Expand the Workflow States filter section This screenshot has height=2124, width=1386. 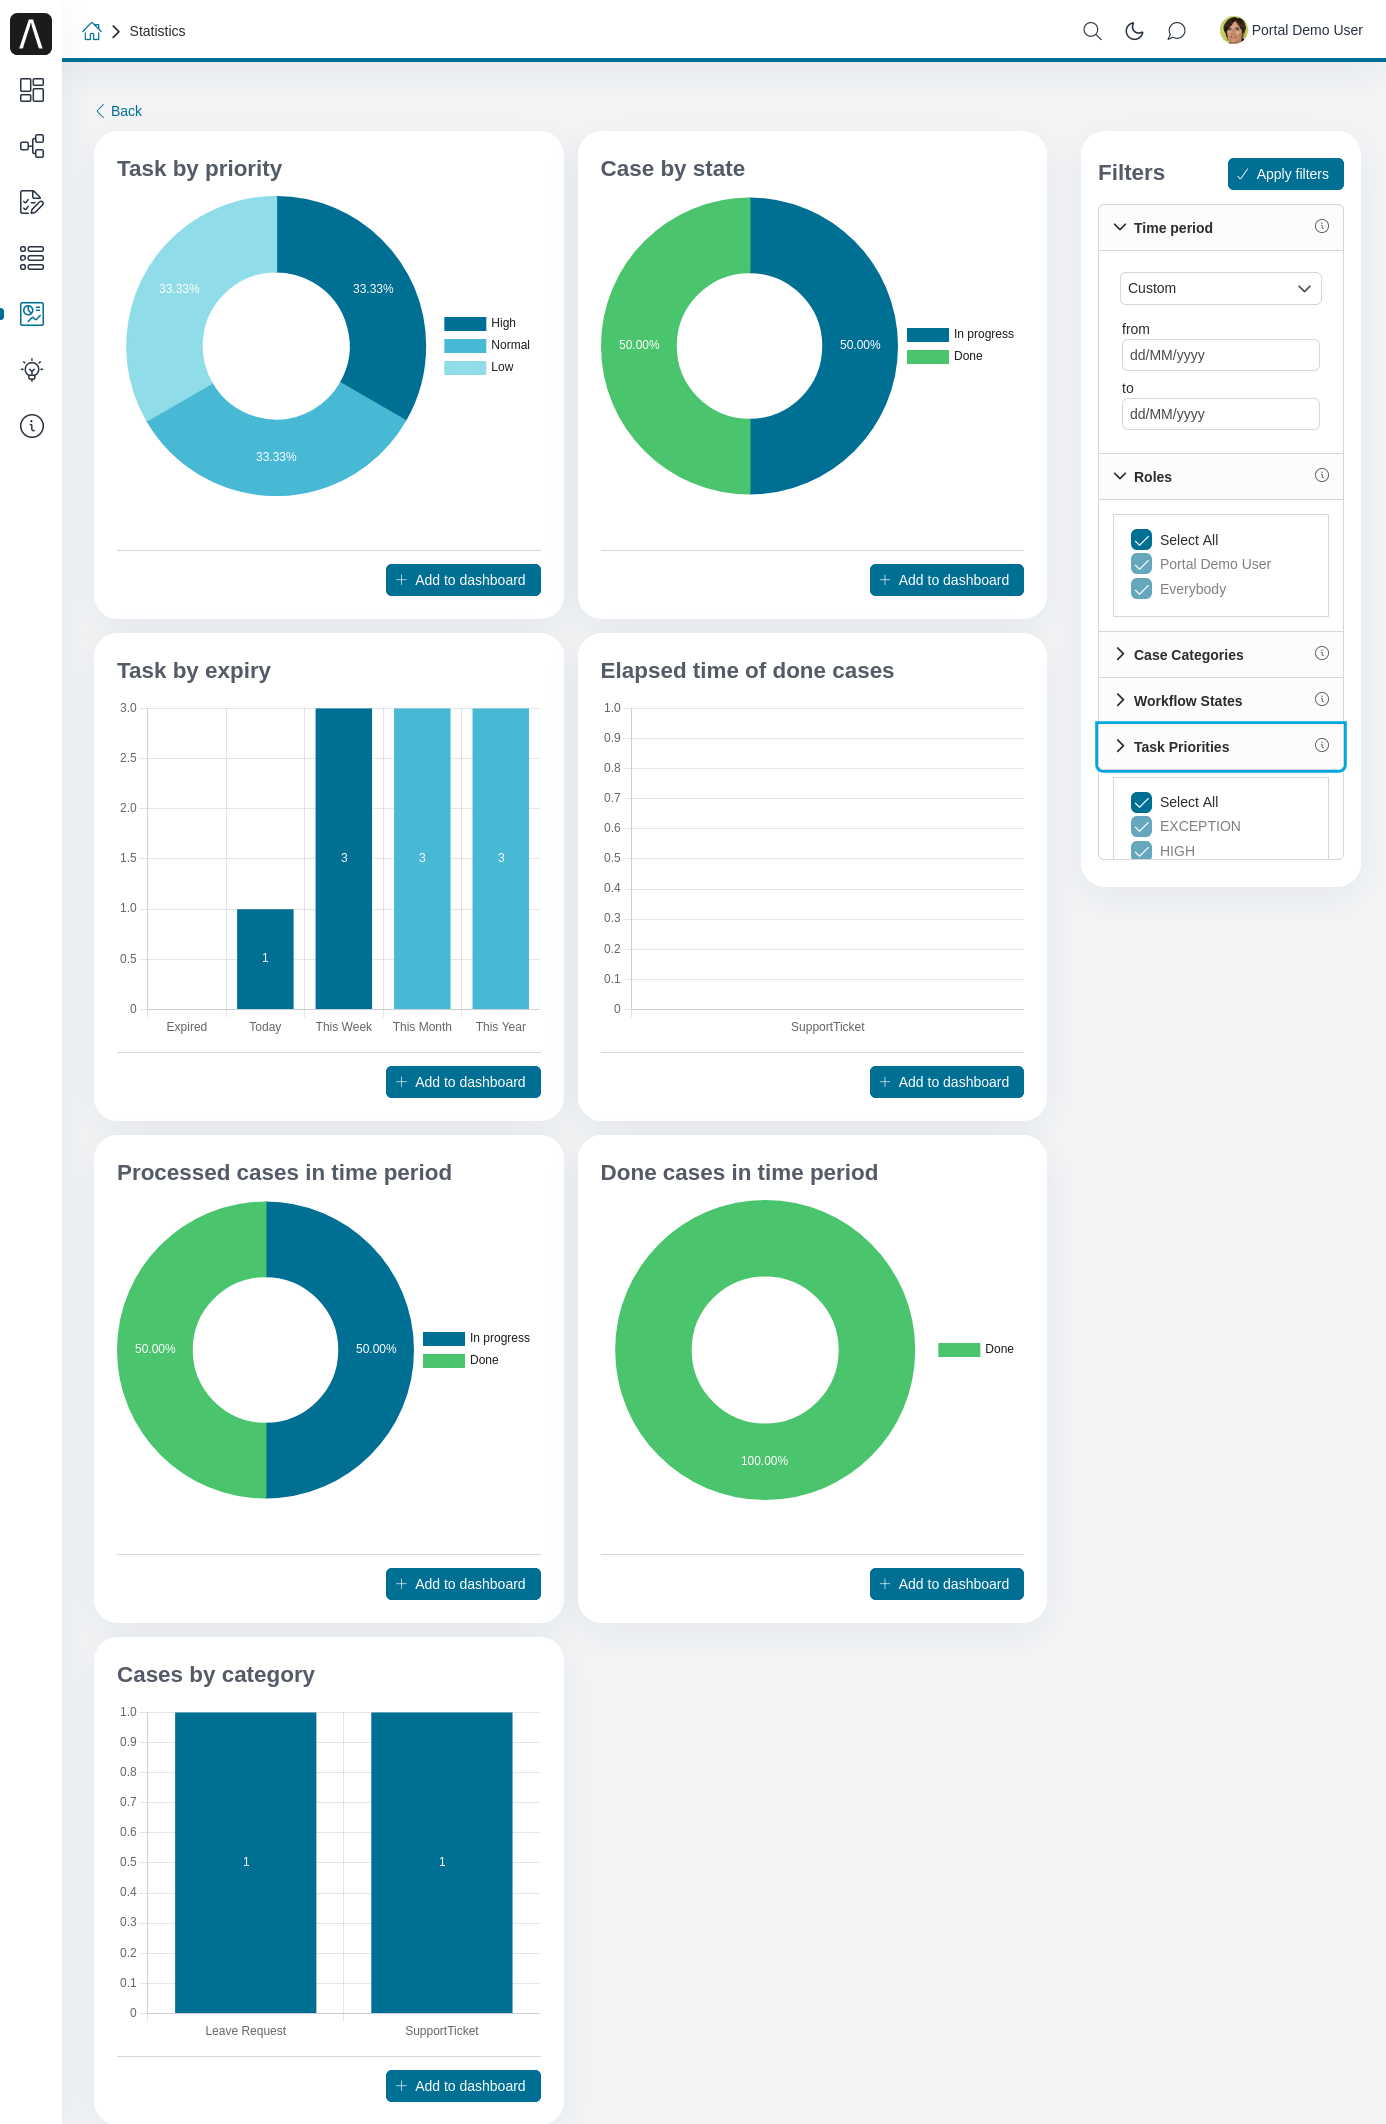1187,701
